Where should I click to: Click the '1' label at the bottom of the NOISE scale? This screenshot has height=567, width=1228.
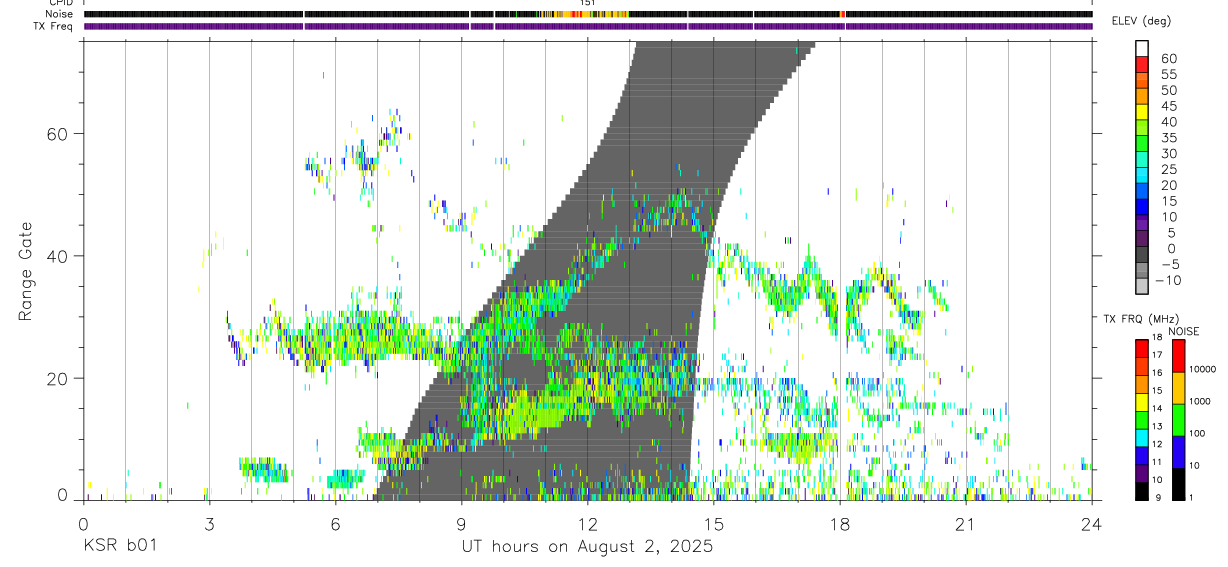(1190, 497)
